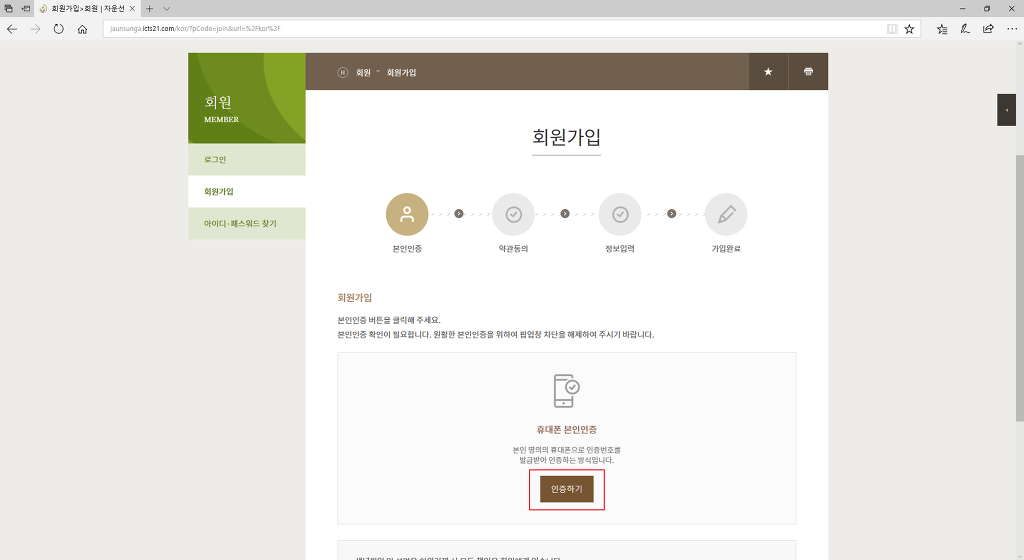The width and height of the screenshot is (1024, 560).
Task: Close the 회원가입 browser tab
Action: click(x=132, y=8)
